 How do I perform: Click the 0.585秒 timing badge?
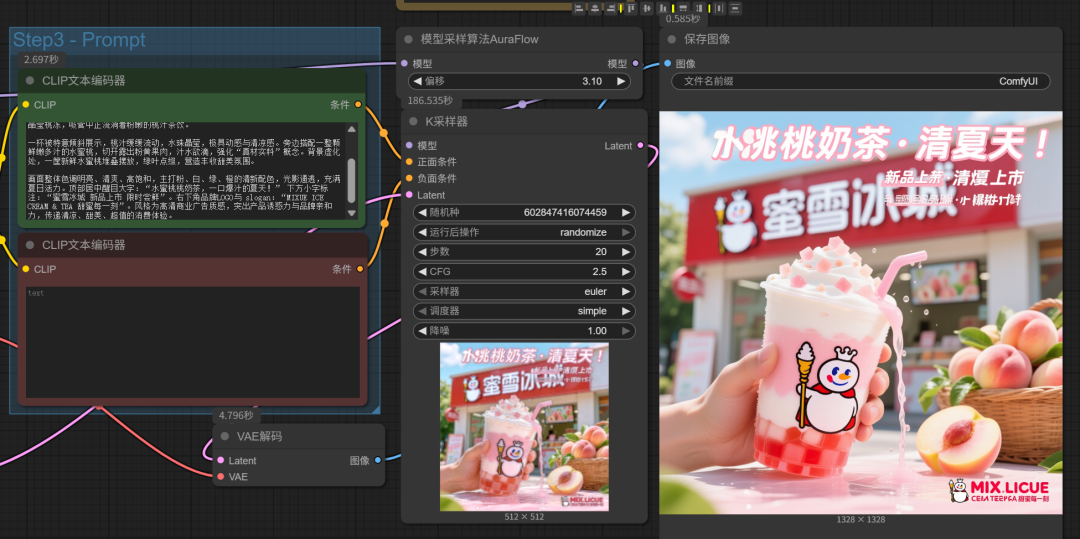pyautogui.click(x=683, y=19)
